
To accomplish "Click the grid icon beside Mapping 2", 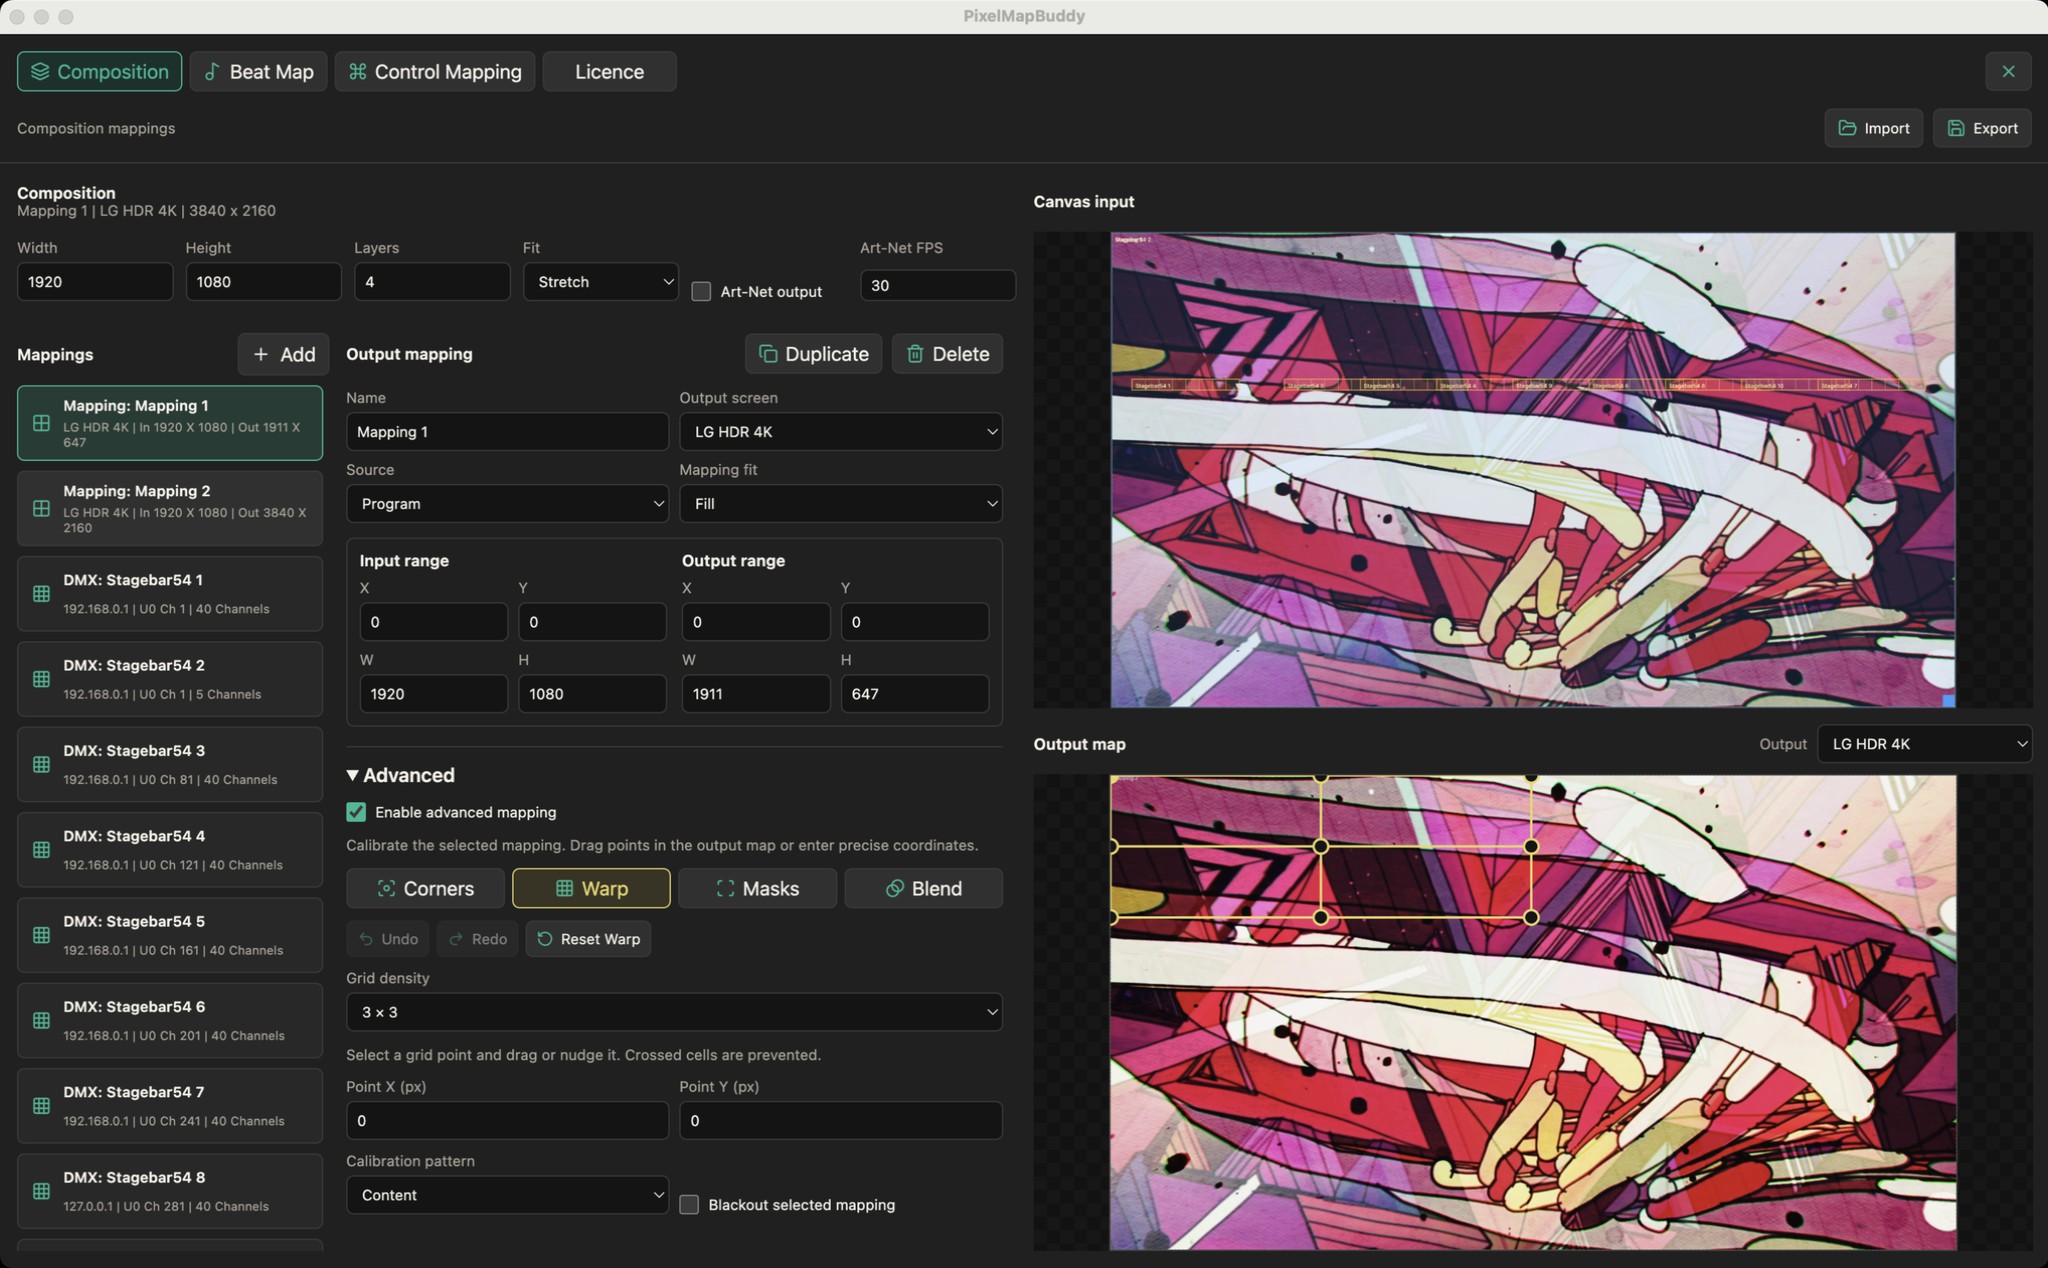I will pyautogui.click(x=41, y=508).
